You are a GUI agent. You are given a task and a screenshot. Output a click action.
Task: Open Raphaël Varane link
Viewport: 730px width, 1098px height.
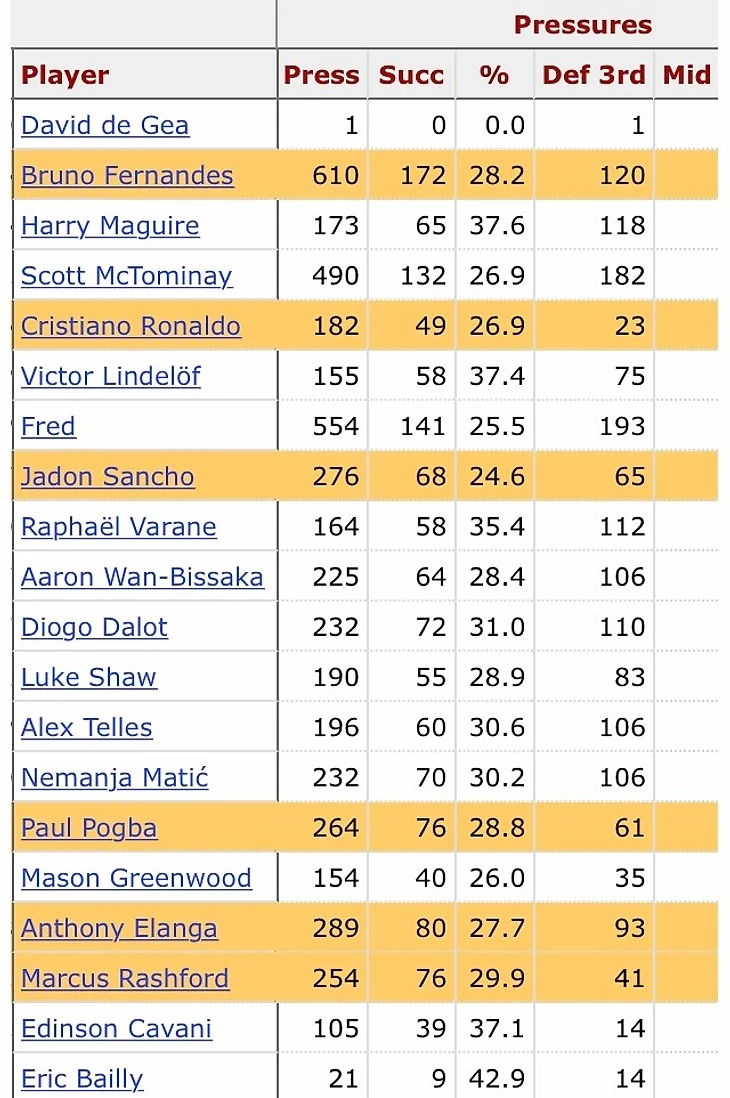click(119, 527)
